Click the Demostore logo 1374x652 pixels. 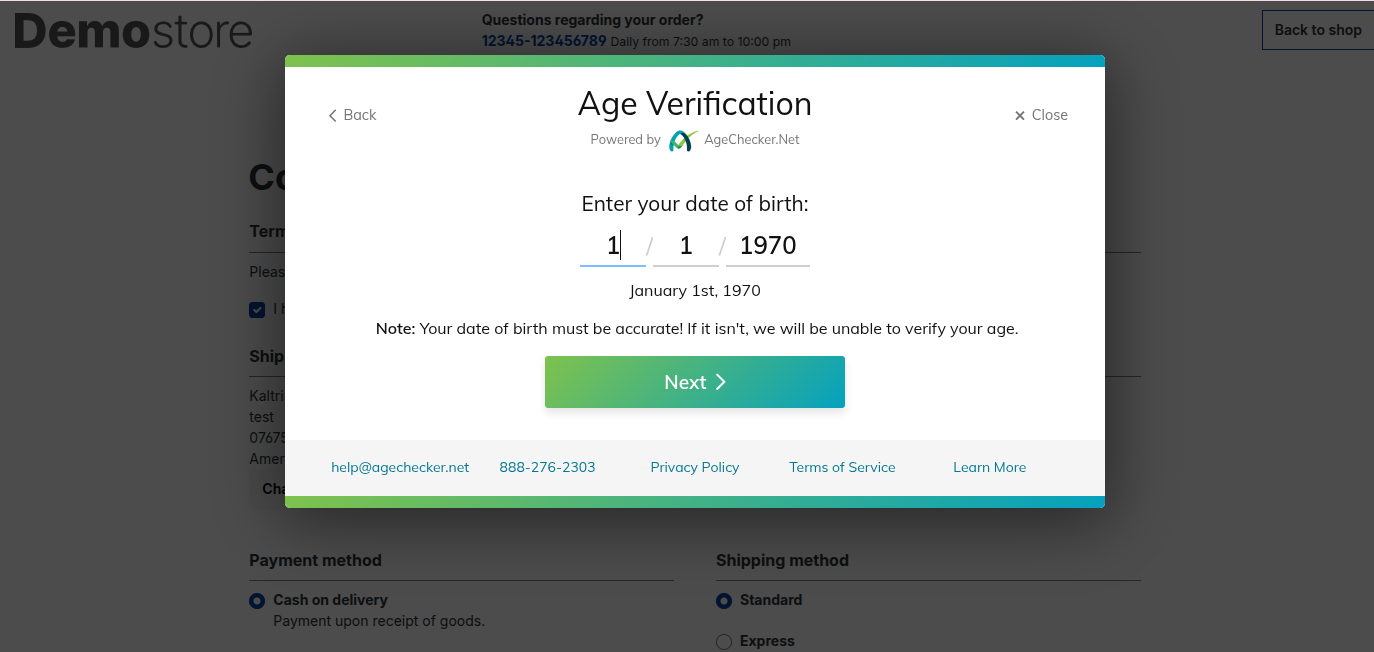pyautogui.click(x=133, y=32)
